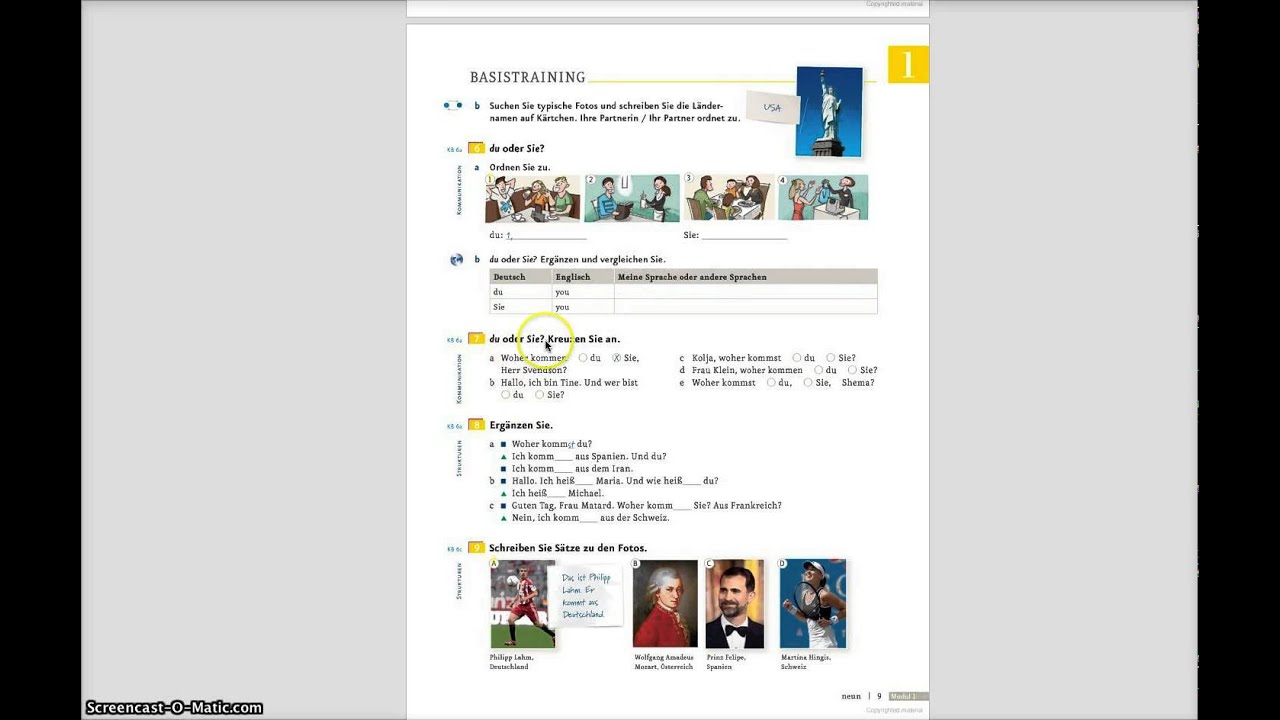Click the caption 'Martina Hingis, Schweiz'
1280x720 pixels.
coord(806,662)
